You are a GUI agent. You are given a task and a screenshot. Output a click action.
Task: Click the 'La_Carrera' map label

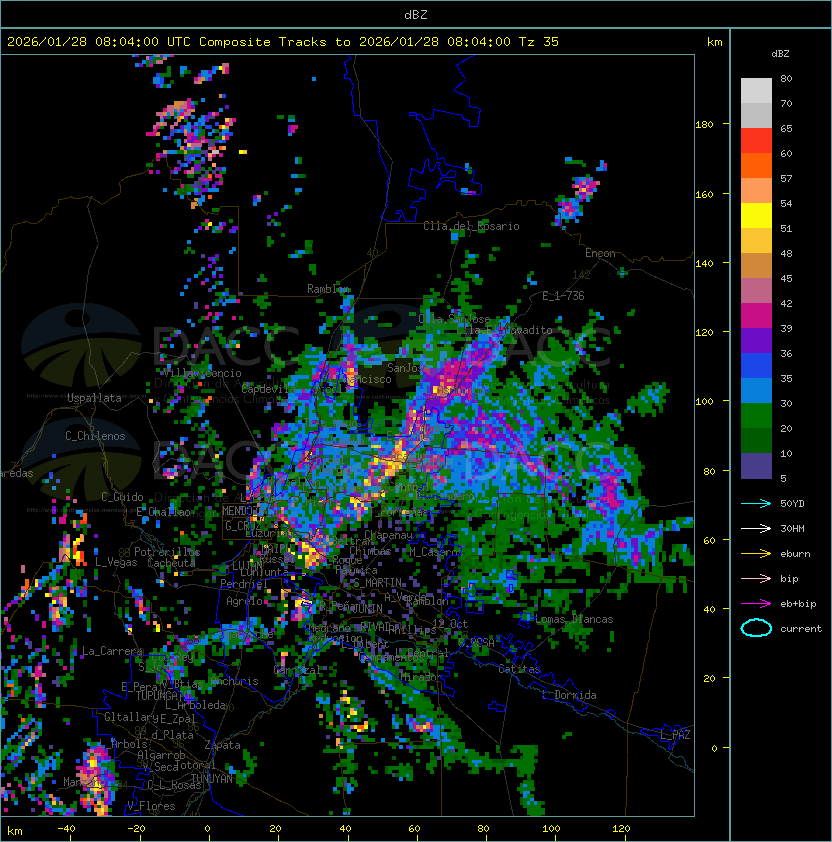(x=112, y=651)
